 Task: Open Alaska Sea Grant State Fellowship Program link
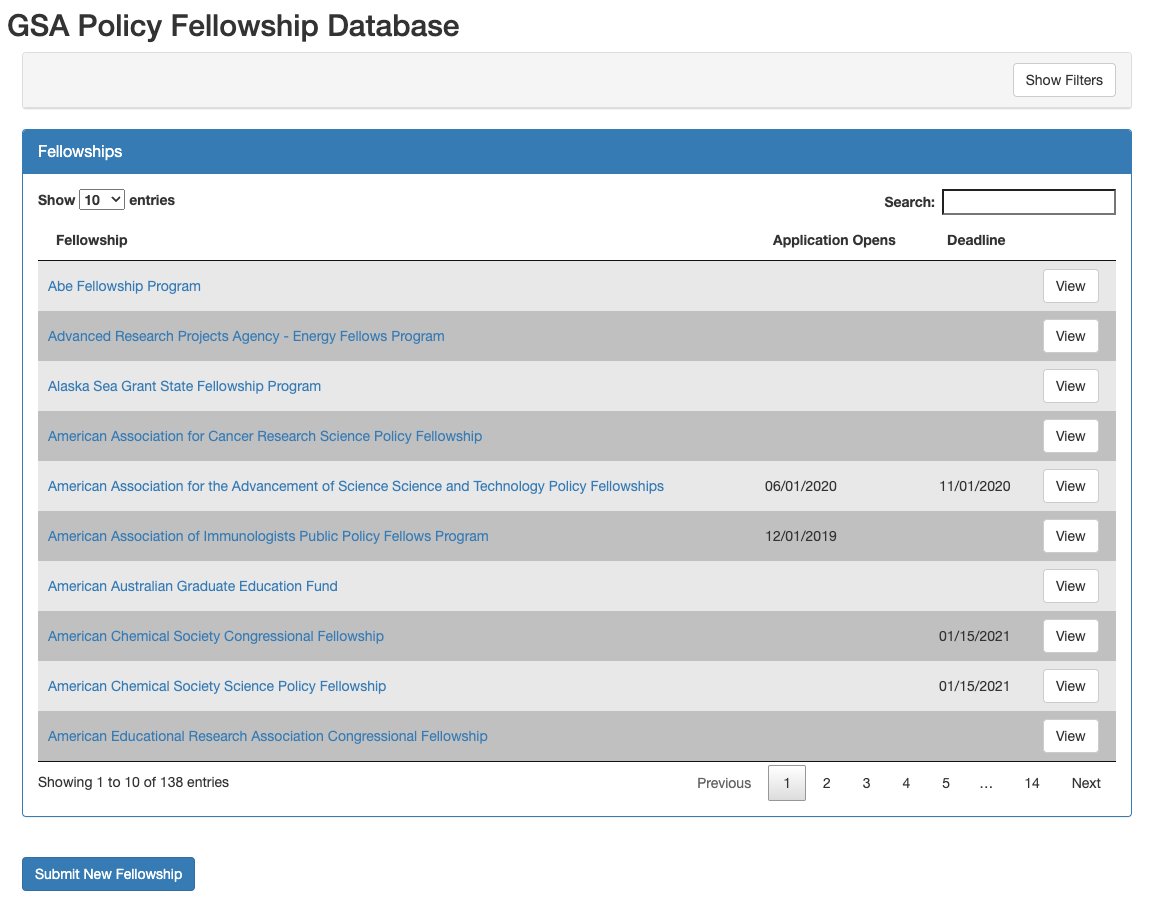tap(184, 386)
